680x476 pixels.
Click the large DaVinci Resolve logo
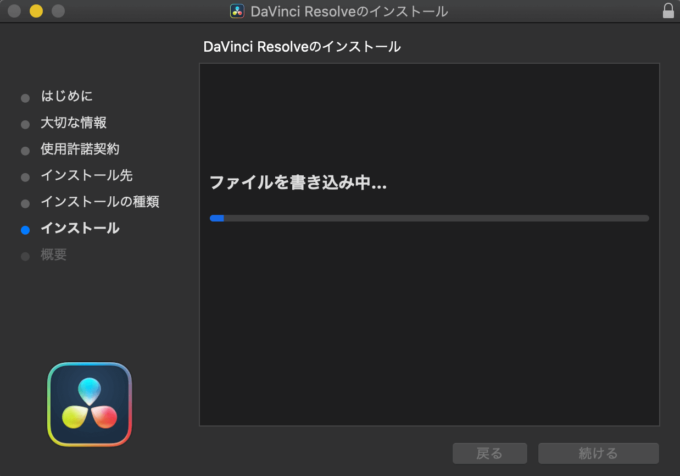(x=89, y=404)
